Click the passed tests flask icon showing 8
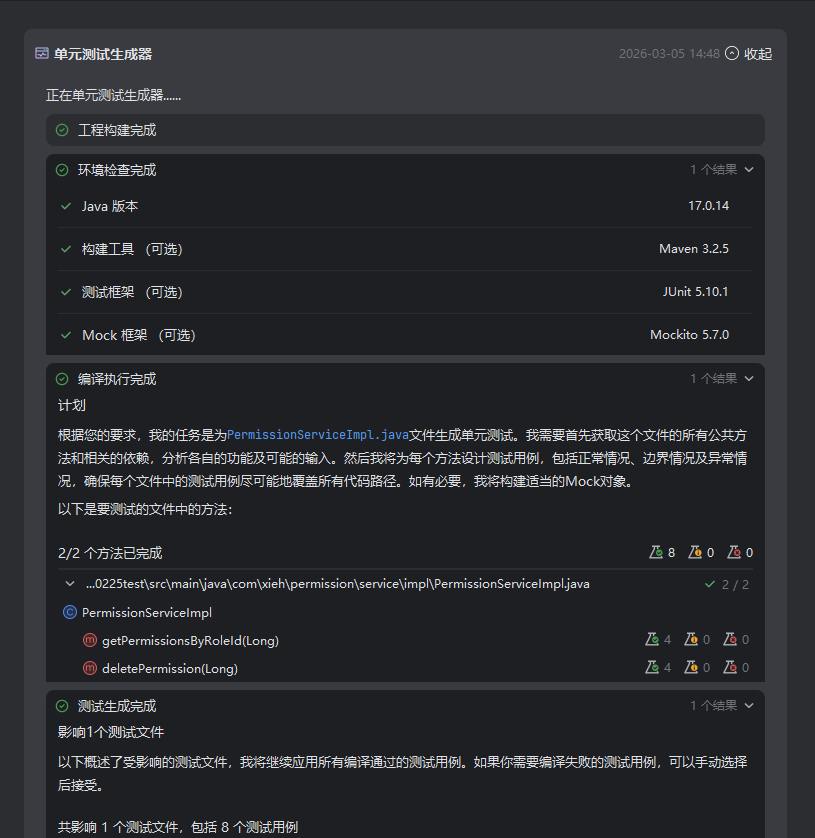This screenshot has height=838, width=815. (656, 552)
